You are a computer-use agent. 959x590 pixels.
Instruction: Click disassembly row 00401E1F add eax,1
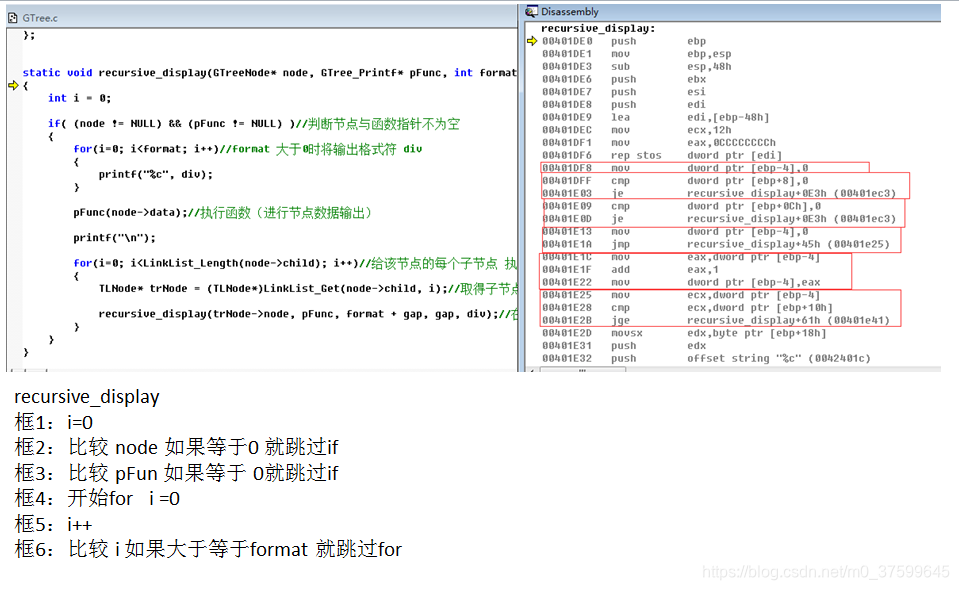[x=631, y=270]
